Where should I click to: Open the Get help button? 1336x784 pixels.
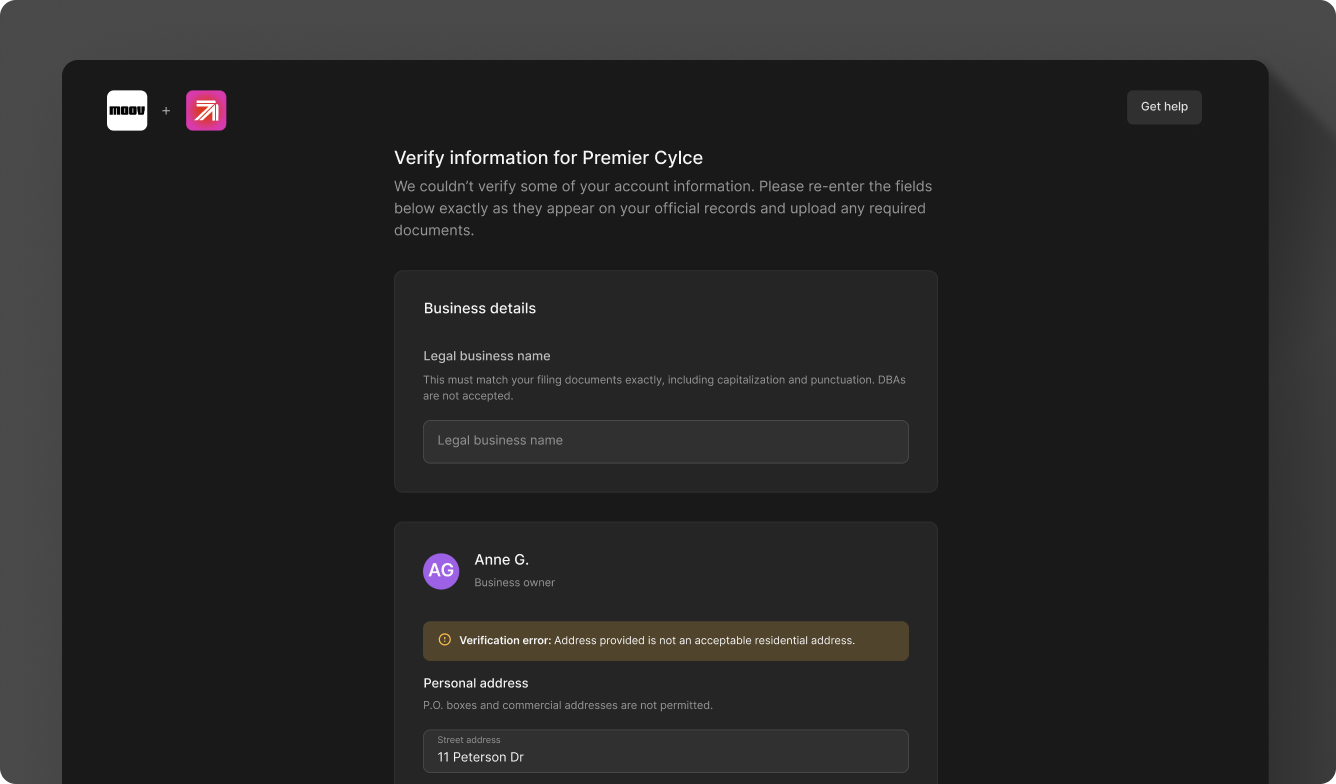pos(1164,107)
